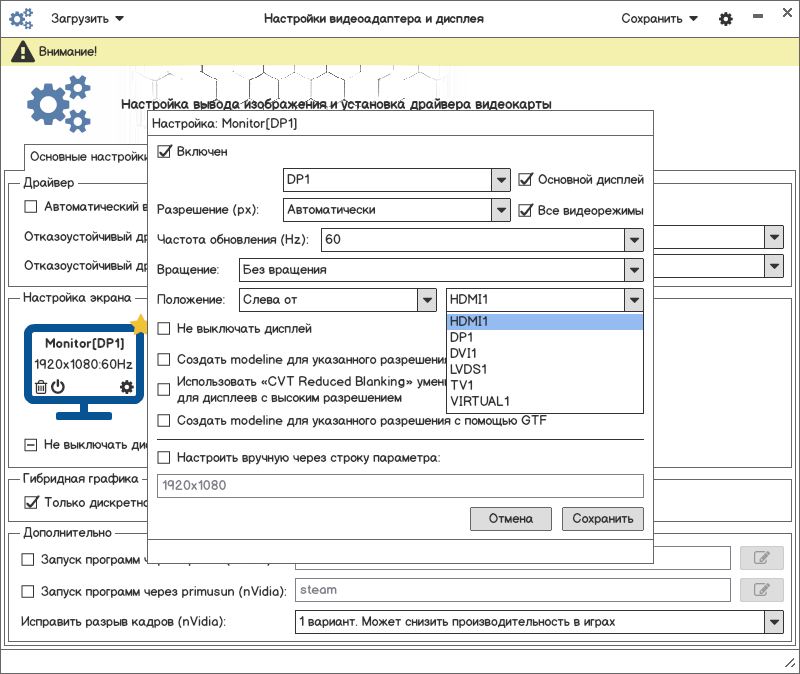Toggle Не выключать checkbox under the monitor tile
The width and height of the screenshot is (800, 674).
[x=31, y=445]
